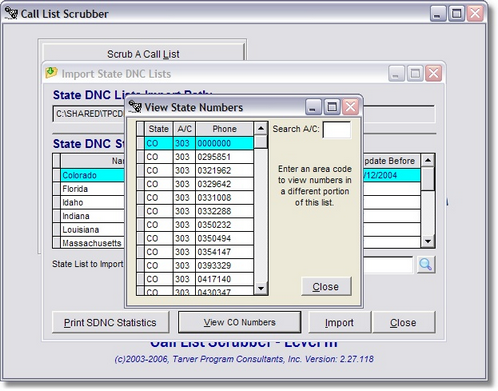498x391 pixels.
Task: Click the import path field showing C:\SHARED\TPCD
Action: 88,114
